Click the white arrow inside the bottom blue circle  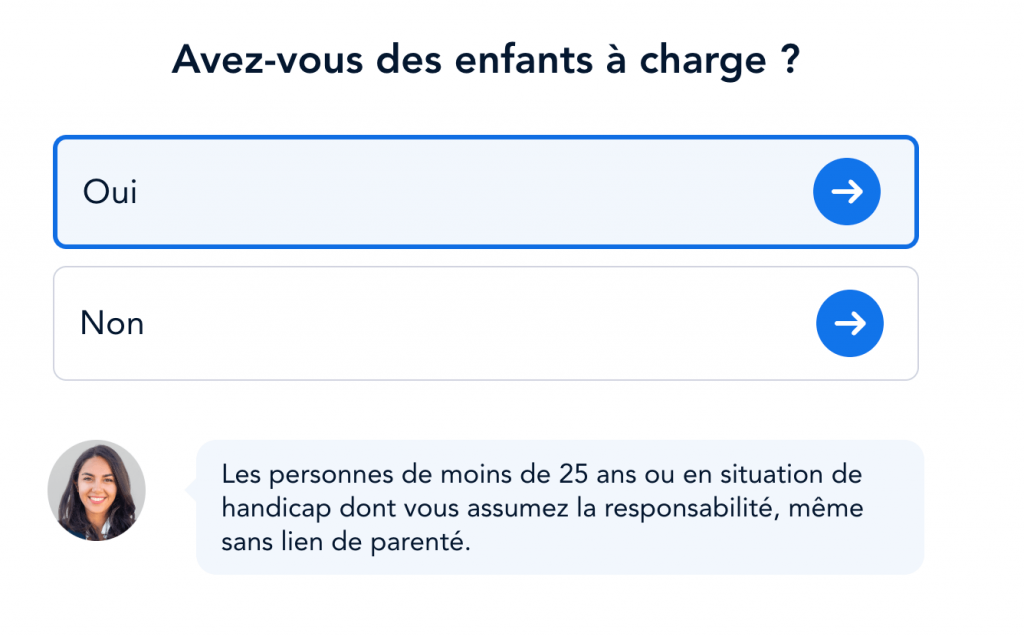coord(849,323)
